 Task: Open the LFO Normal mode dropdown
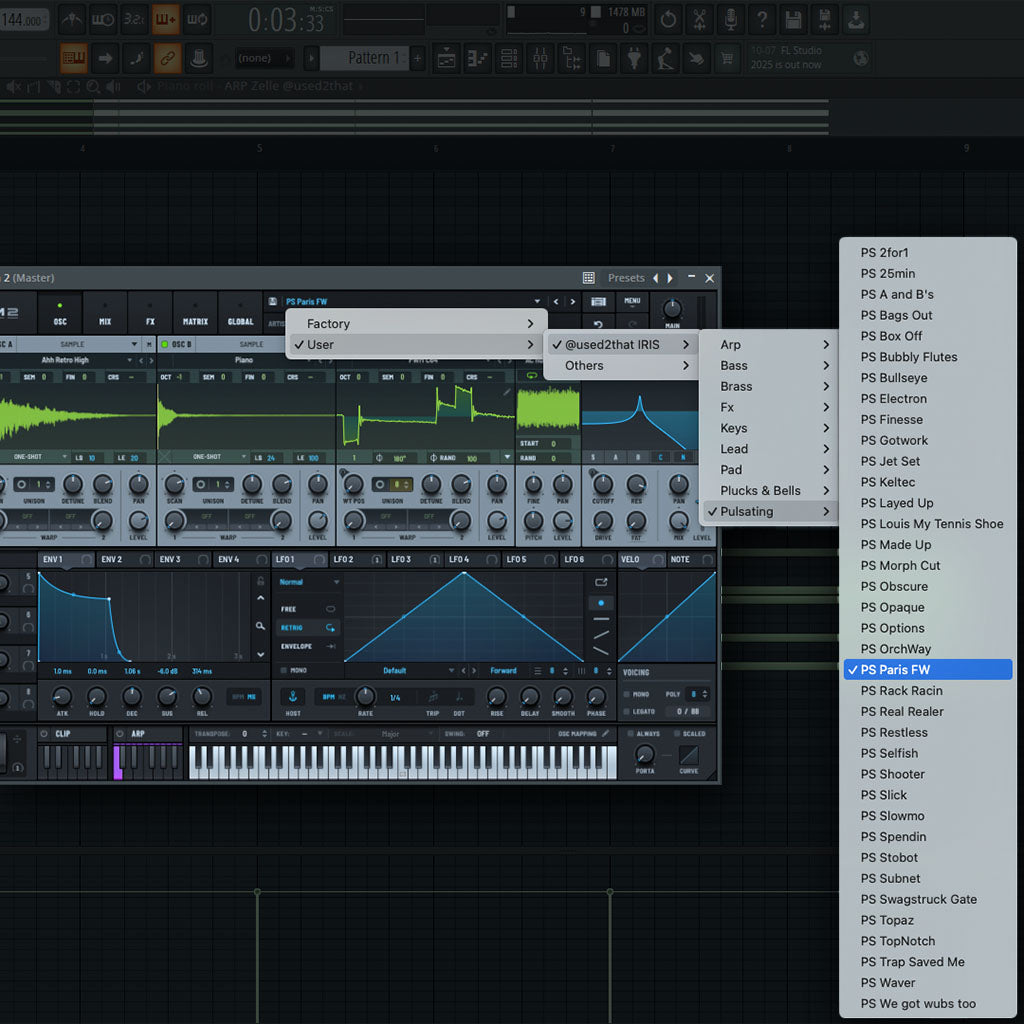click(310, 582)
